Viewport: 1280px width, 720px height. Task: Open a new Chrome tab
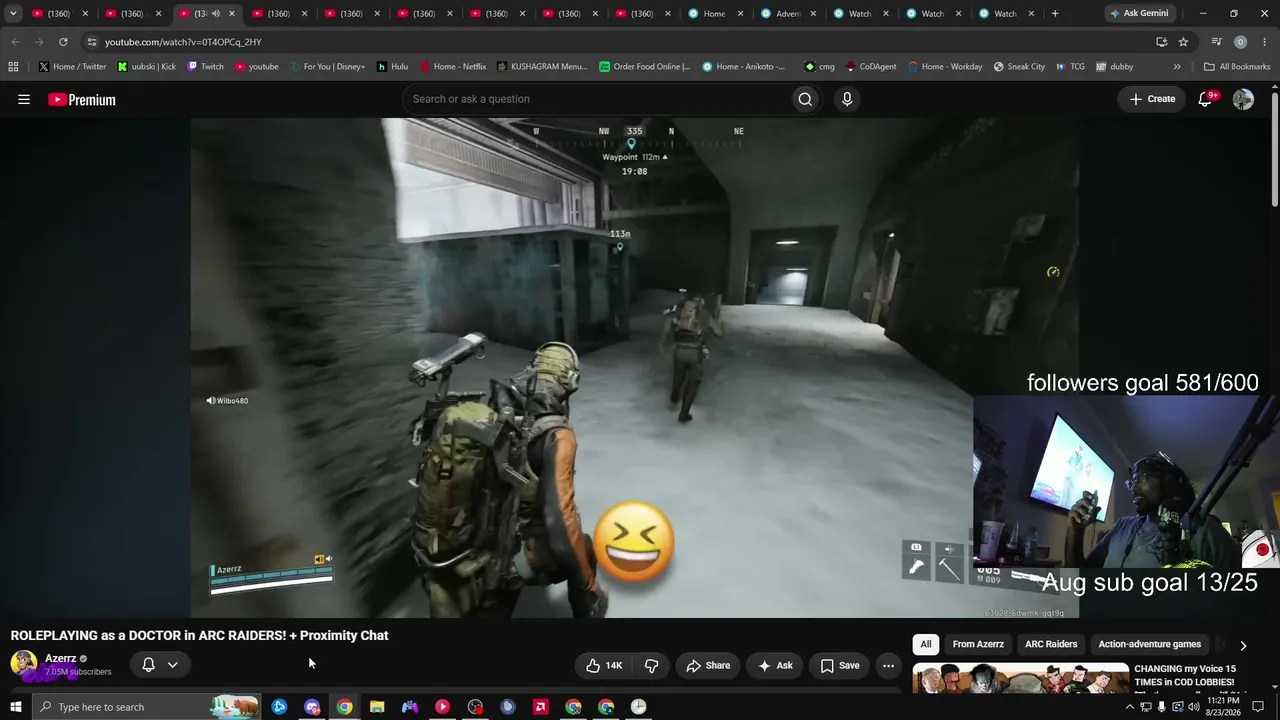coord(1055,13)
